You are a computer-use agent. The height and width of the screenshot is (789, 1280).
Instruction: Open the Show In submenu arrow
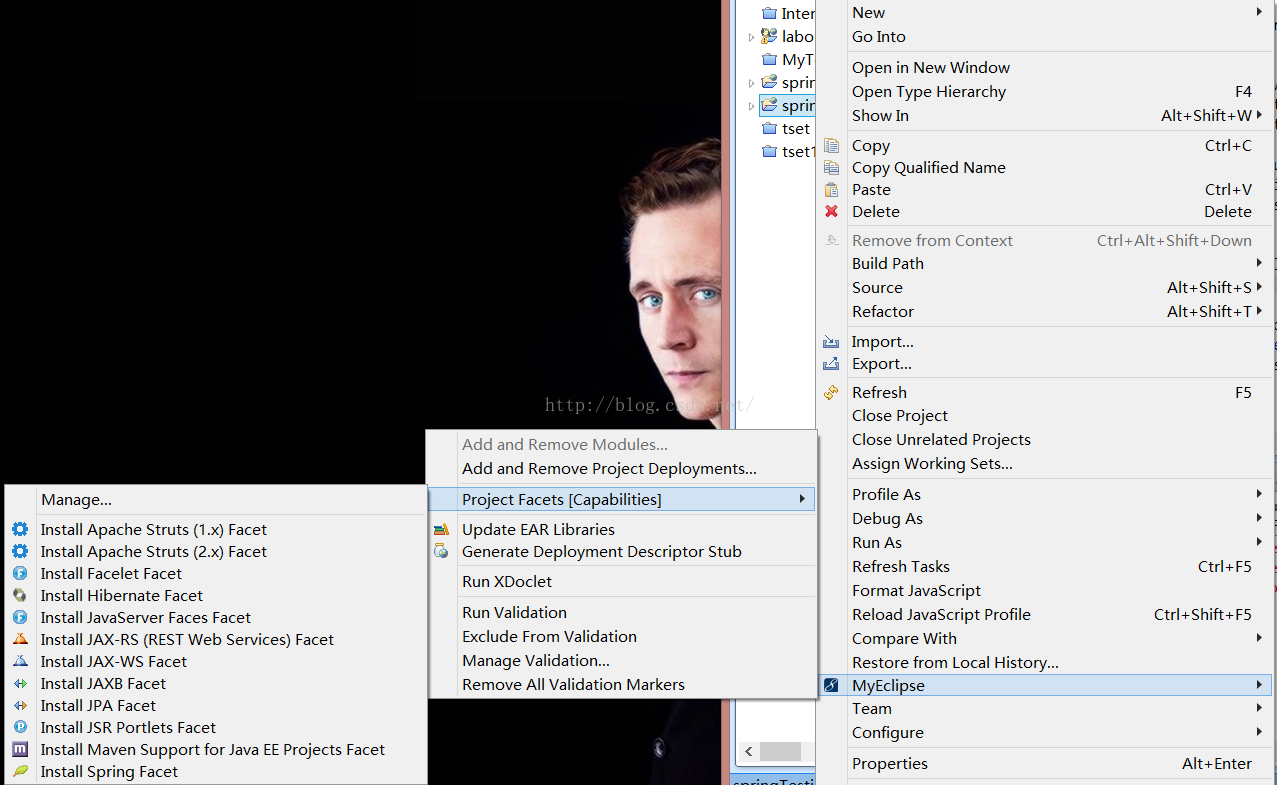pyautogui.click(x=1259, y=116)
